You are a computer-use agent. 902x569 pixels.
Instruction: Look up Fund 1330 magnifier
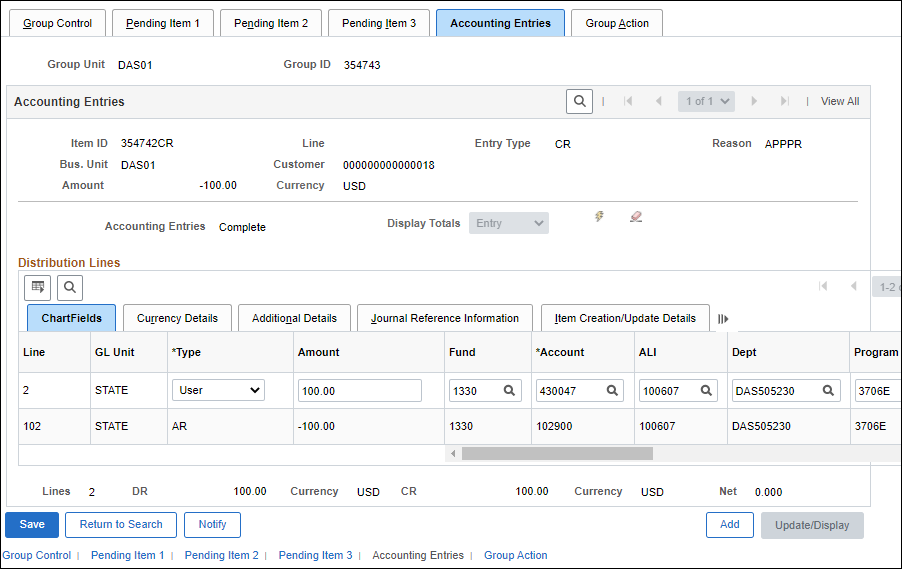tap(509, 391)
